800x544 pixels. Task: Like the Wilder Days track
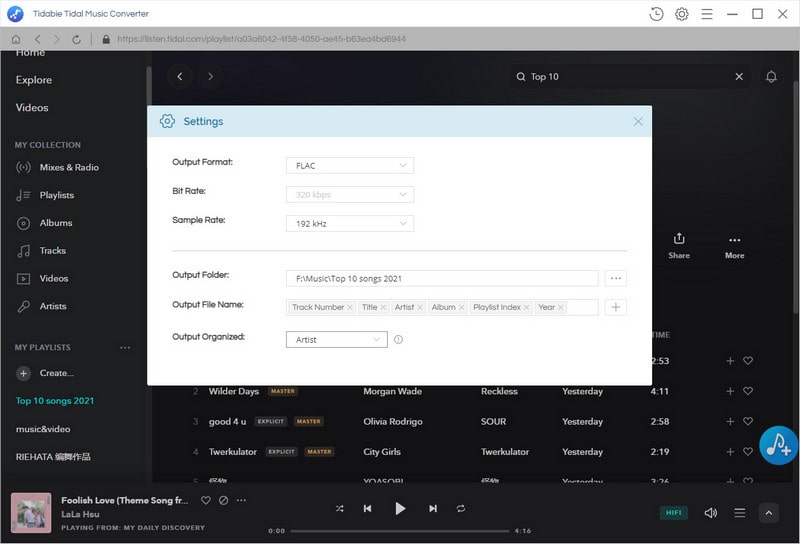[x=748, y=391]
